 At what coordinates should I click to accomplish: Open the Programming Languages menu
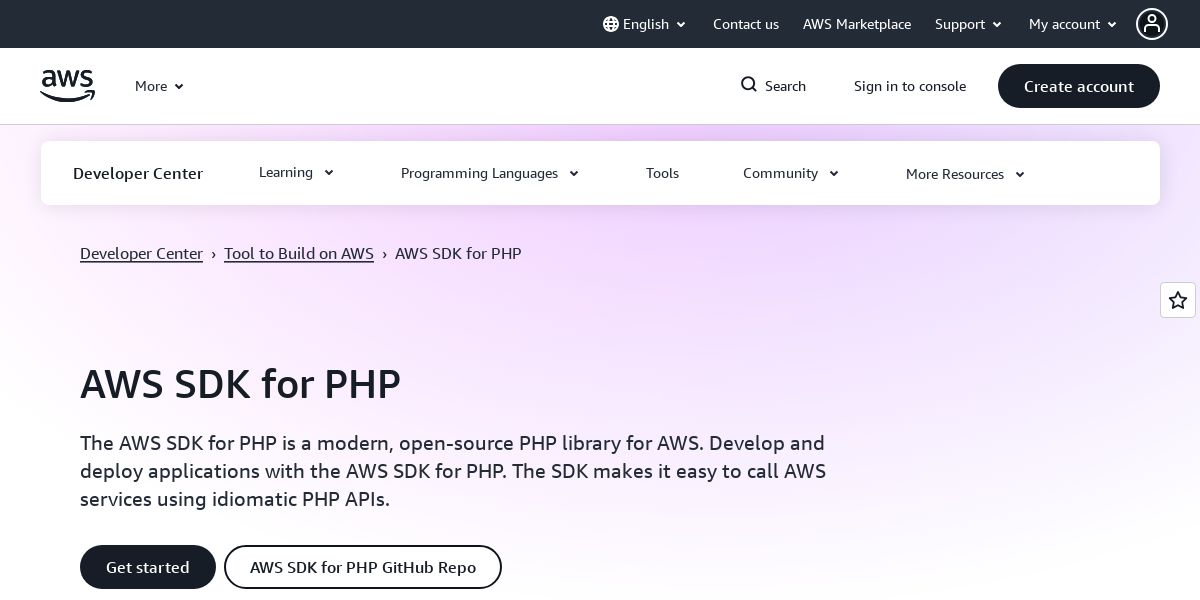pyautogui.click(x=489, y=173)
